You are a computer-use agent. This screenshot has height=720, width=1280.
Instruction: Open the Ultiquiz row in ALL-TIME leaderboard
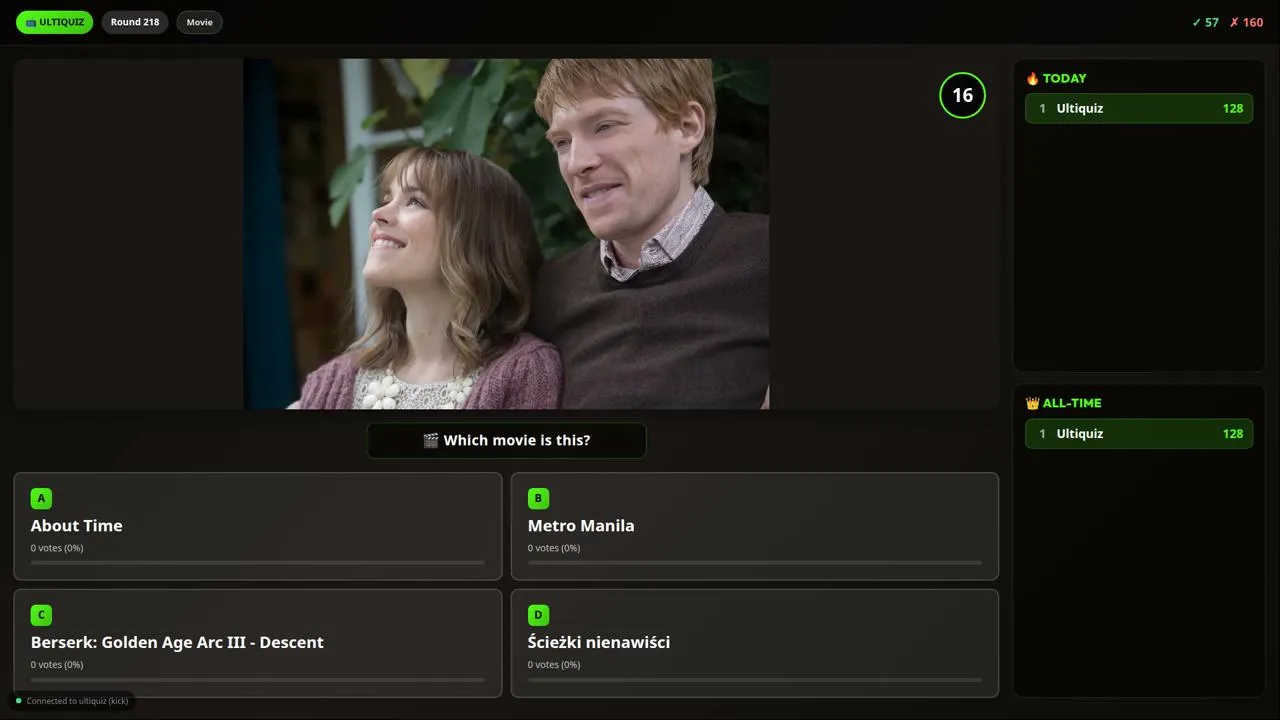coord(1139,433)
